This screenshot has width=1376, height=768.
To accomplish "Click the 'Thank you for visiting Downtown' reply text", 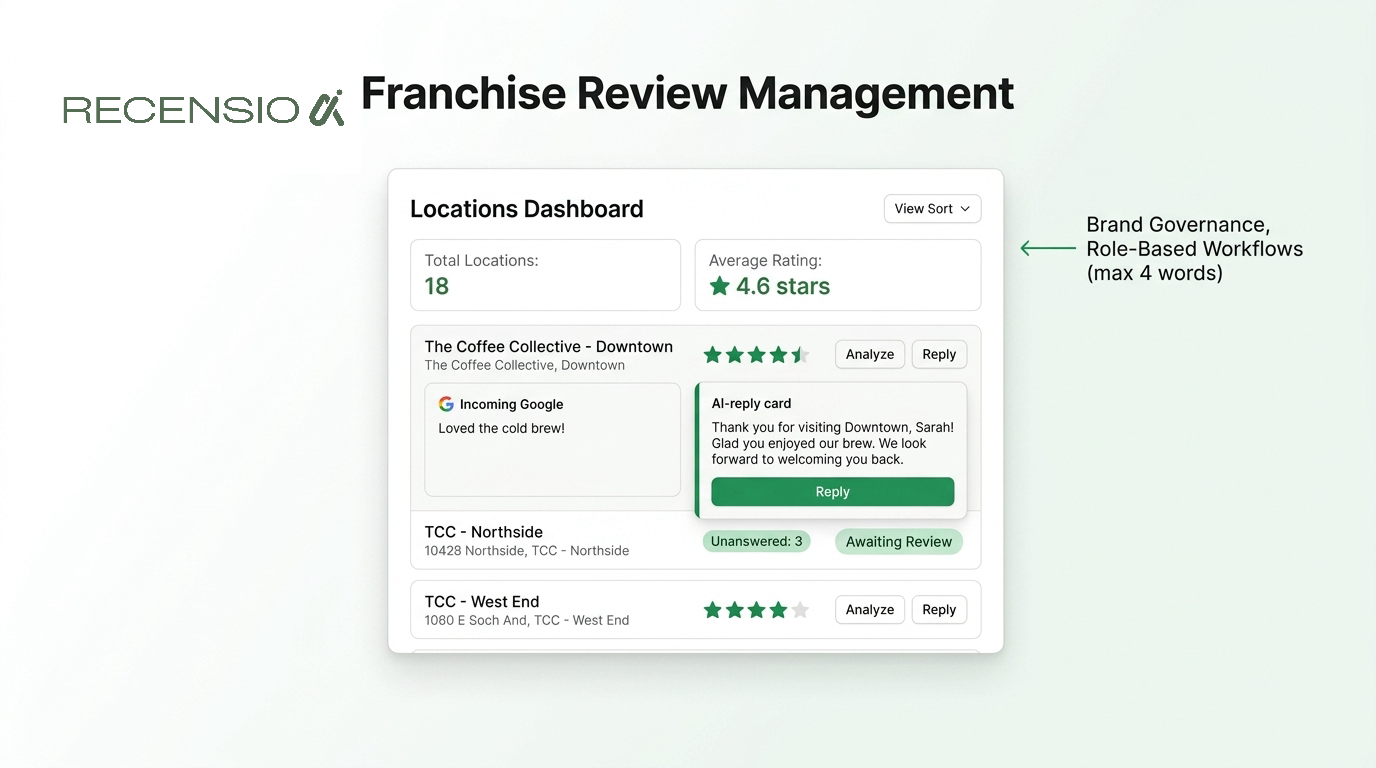I will click(x=833, y=443).
